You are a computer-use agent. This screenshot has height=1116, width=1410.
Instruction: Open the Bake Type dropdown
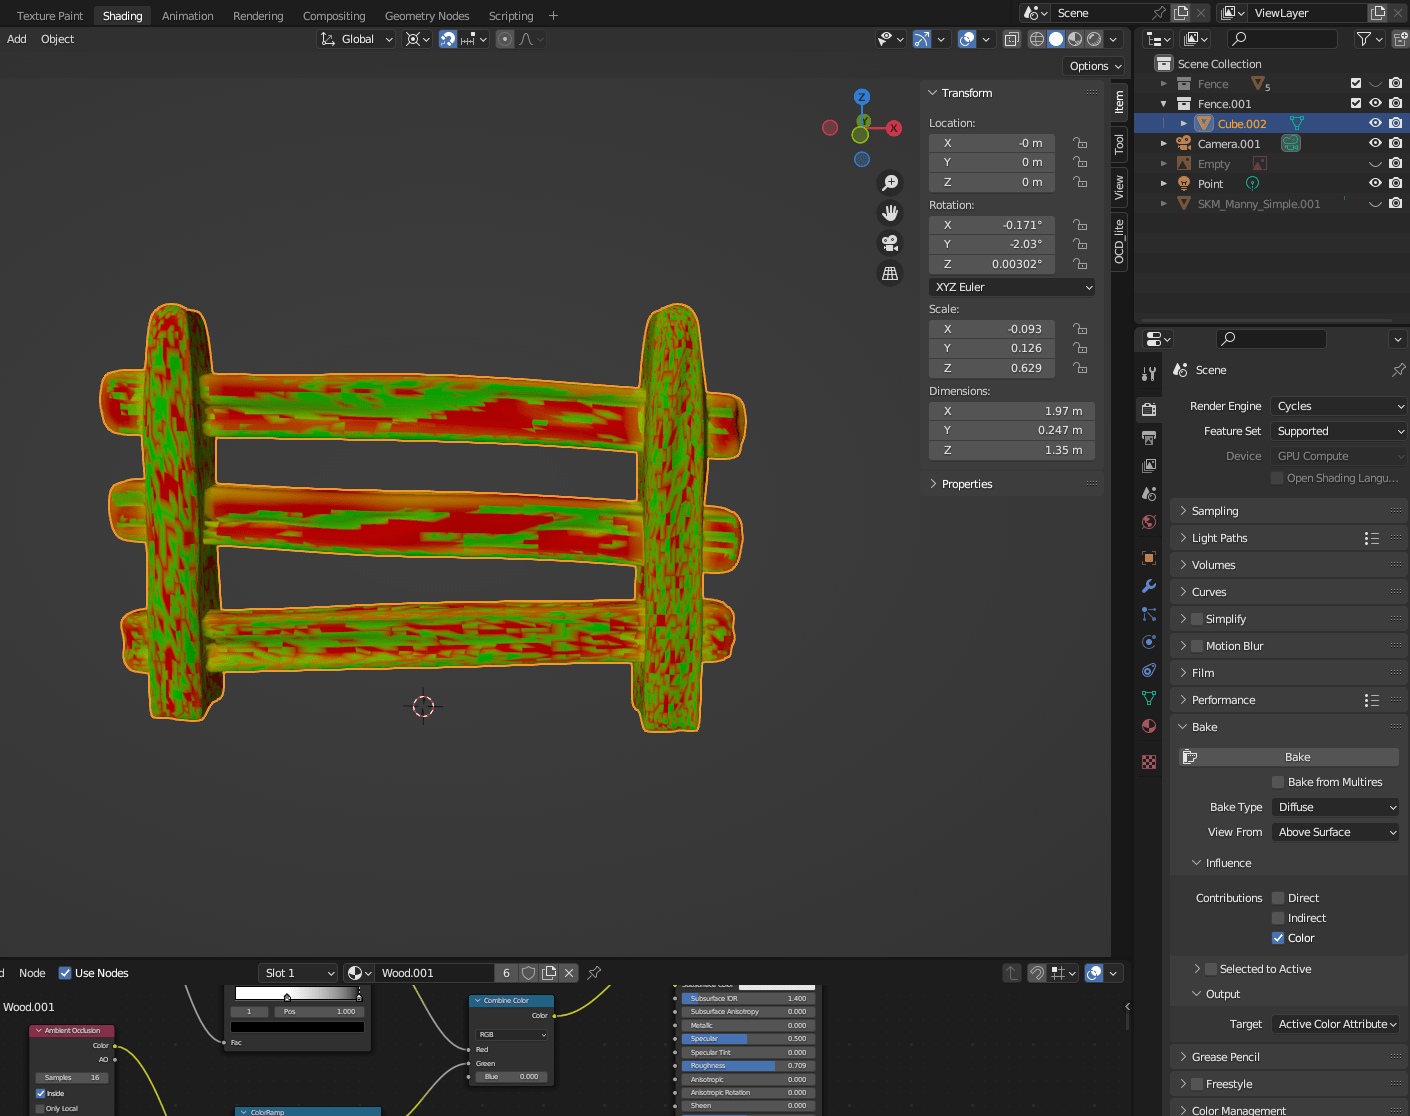(1335, 807)
